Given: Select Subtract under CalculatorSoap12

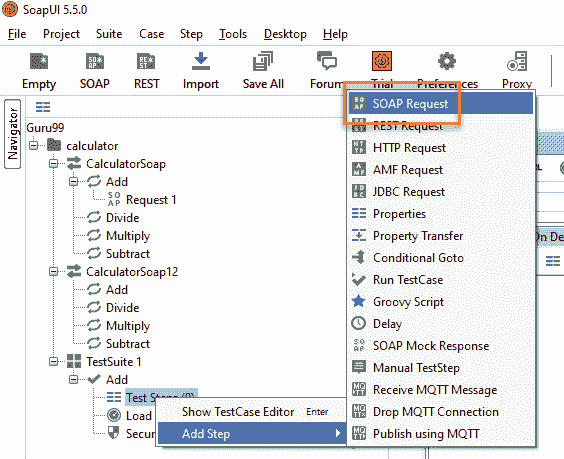Looking at the screenshot, I should (128, 343).
